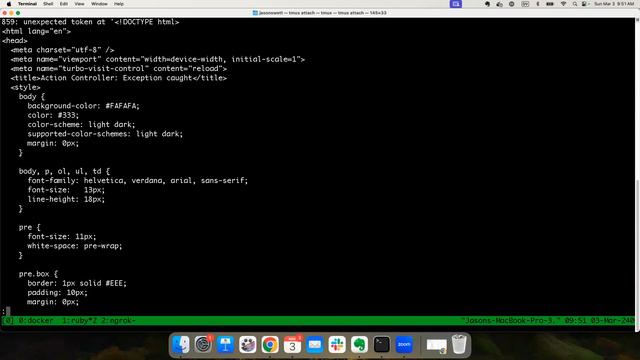Image resolution: width=640 pixels, height=360 pixels.
Task: Open the Trash in the Dock
Action: click(459, 345)
